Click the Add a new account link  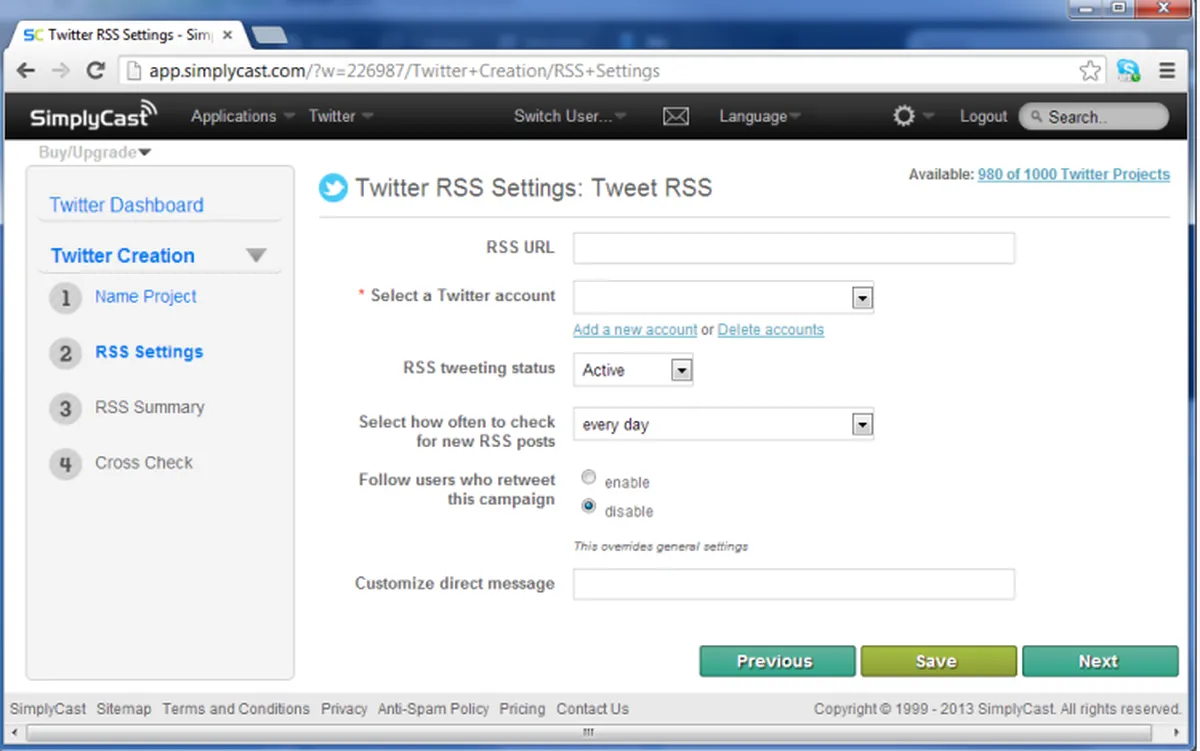point(635,330)
